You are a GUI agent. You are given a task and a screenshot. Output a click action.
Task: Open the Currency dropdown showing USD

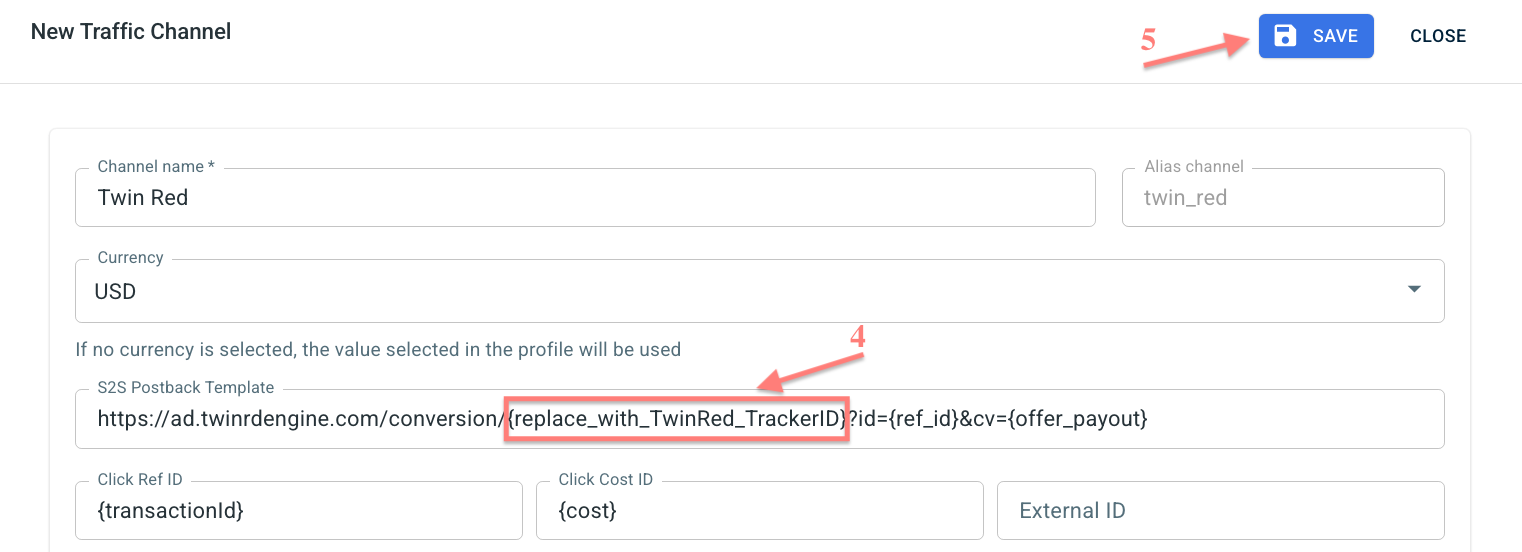(759, 291)
